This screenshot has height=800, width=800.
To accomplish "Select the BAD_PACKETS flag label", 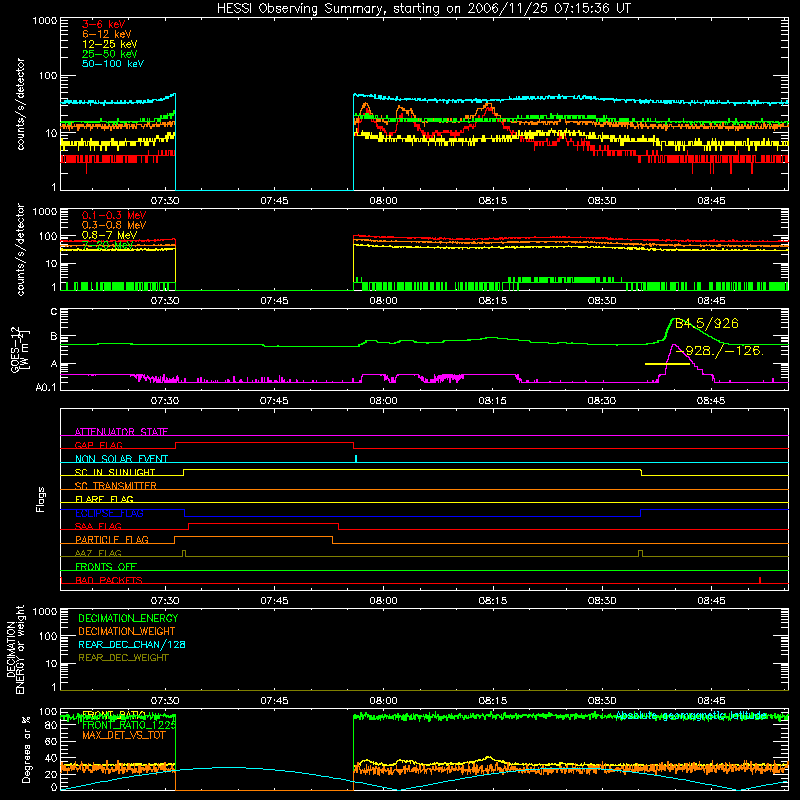I will tap(109, 580).
